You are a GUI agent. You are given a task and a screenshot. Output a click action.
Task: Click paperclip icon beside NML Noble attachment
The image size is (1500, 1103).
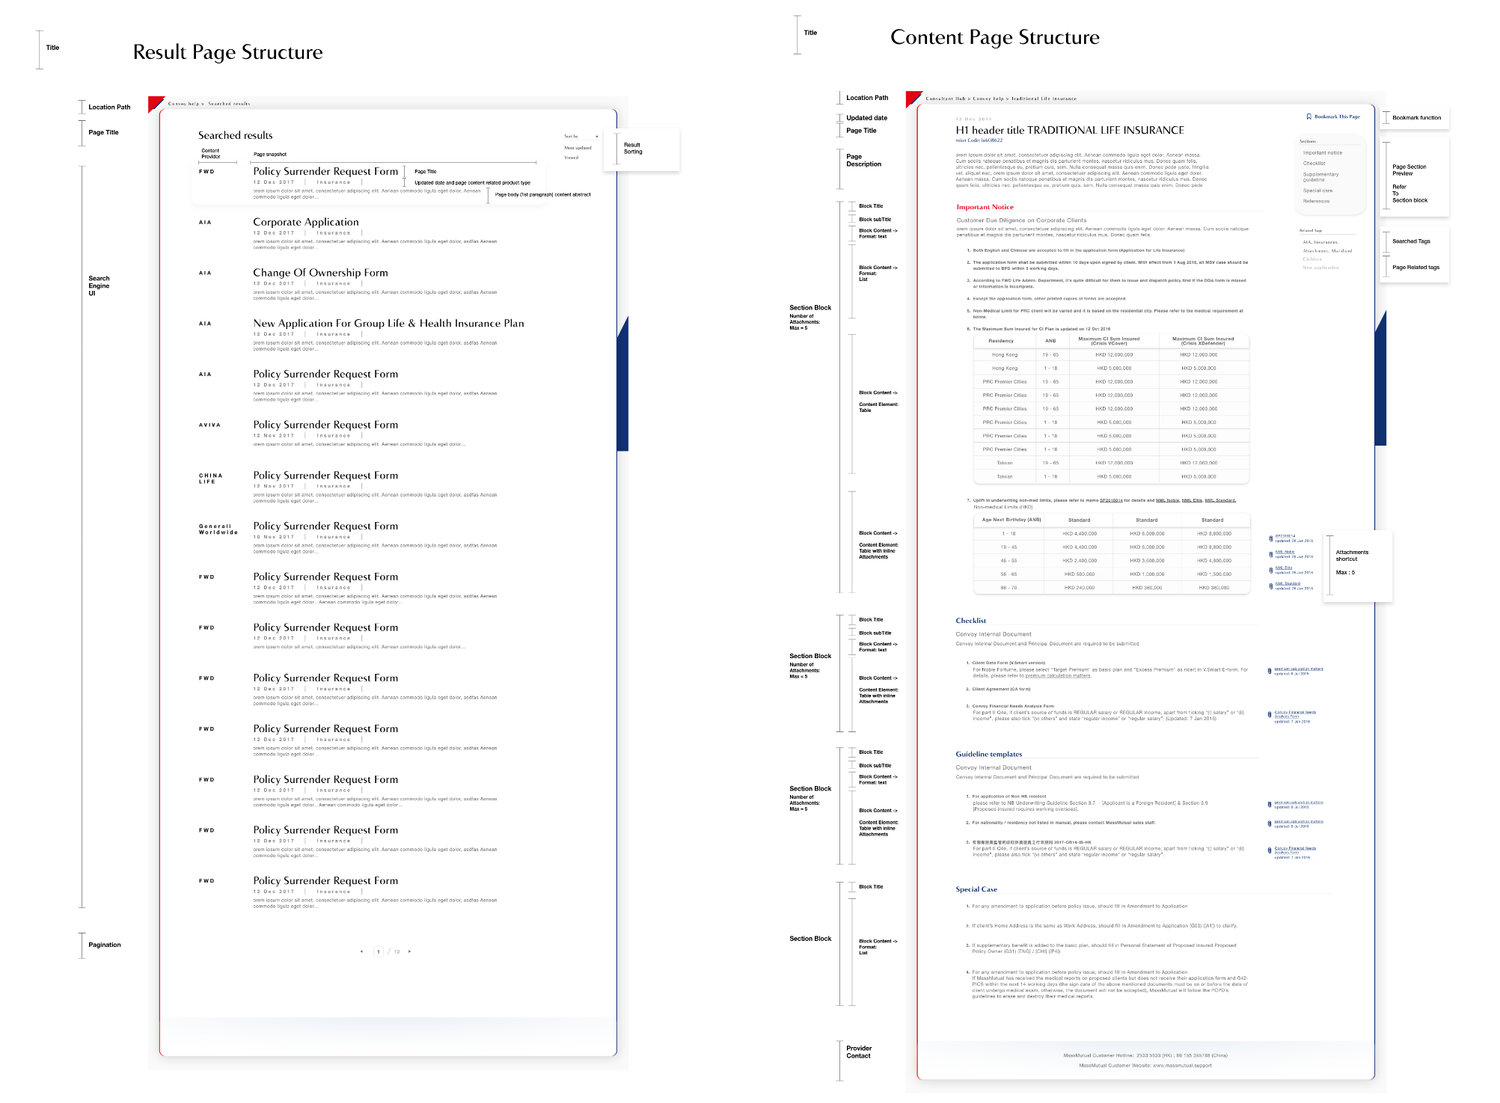1271,554
